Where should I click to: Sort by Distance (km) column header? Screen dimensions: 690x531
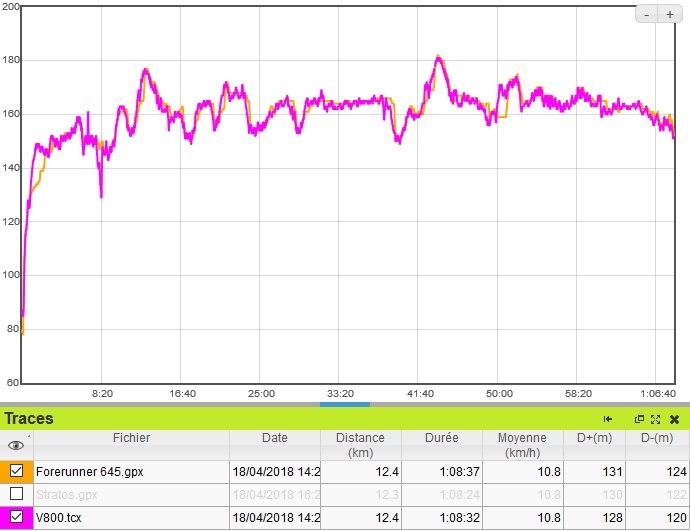(360, 445)
